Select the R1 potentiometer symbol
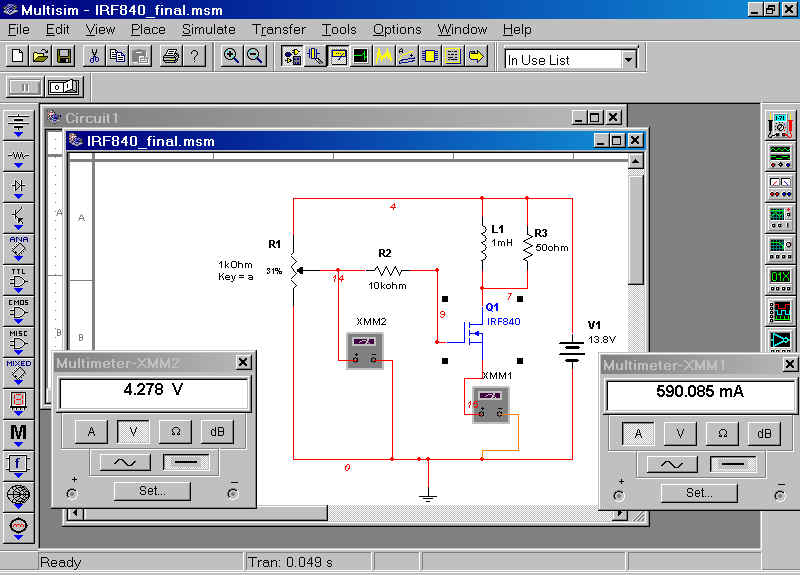Screen dimensions: 800x575 coord(295,270)
